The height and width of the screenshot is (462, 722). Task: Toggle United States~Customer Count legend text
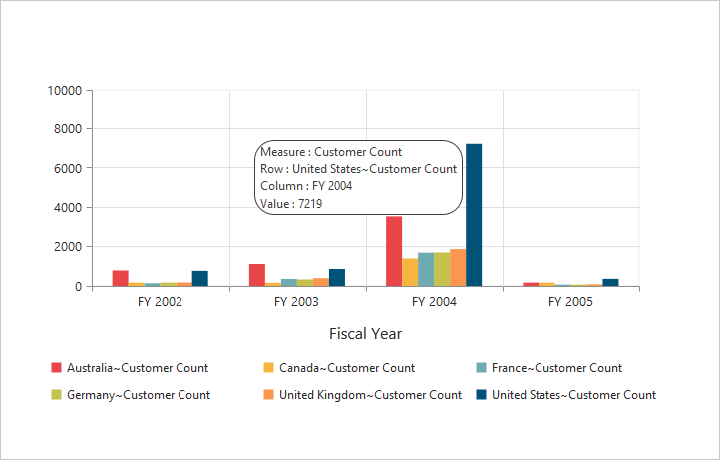pos(574,395)
